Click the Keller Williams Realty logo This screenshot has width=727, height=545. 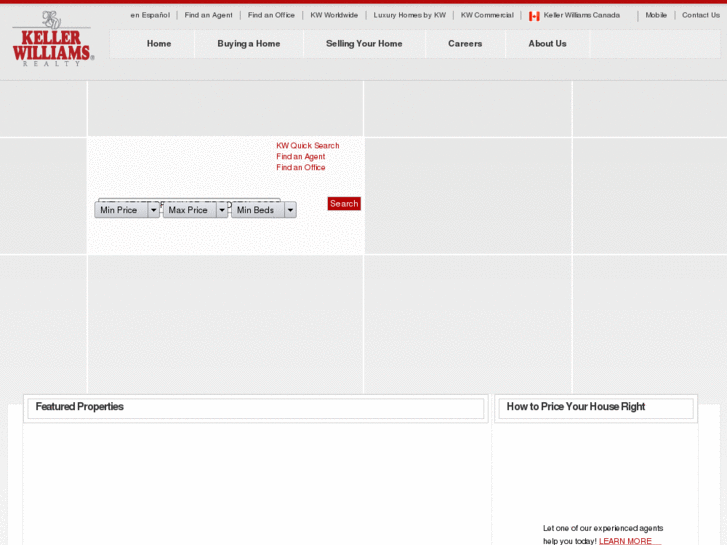(53, 38)
